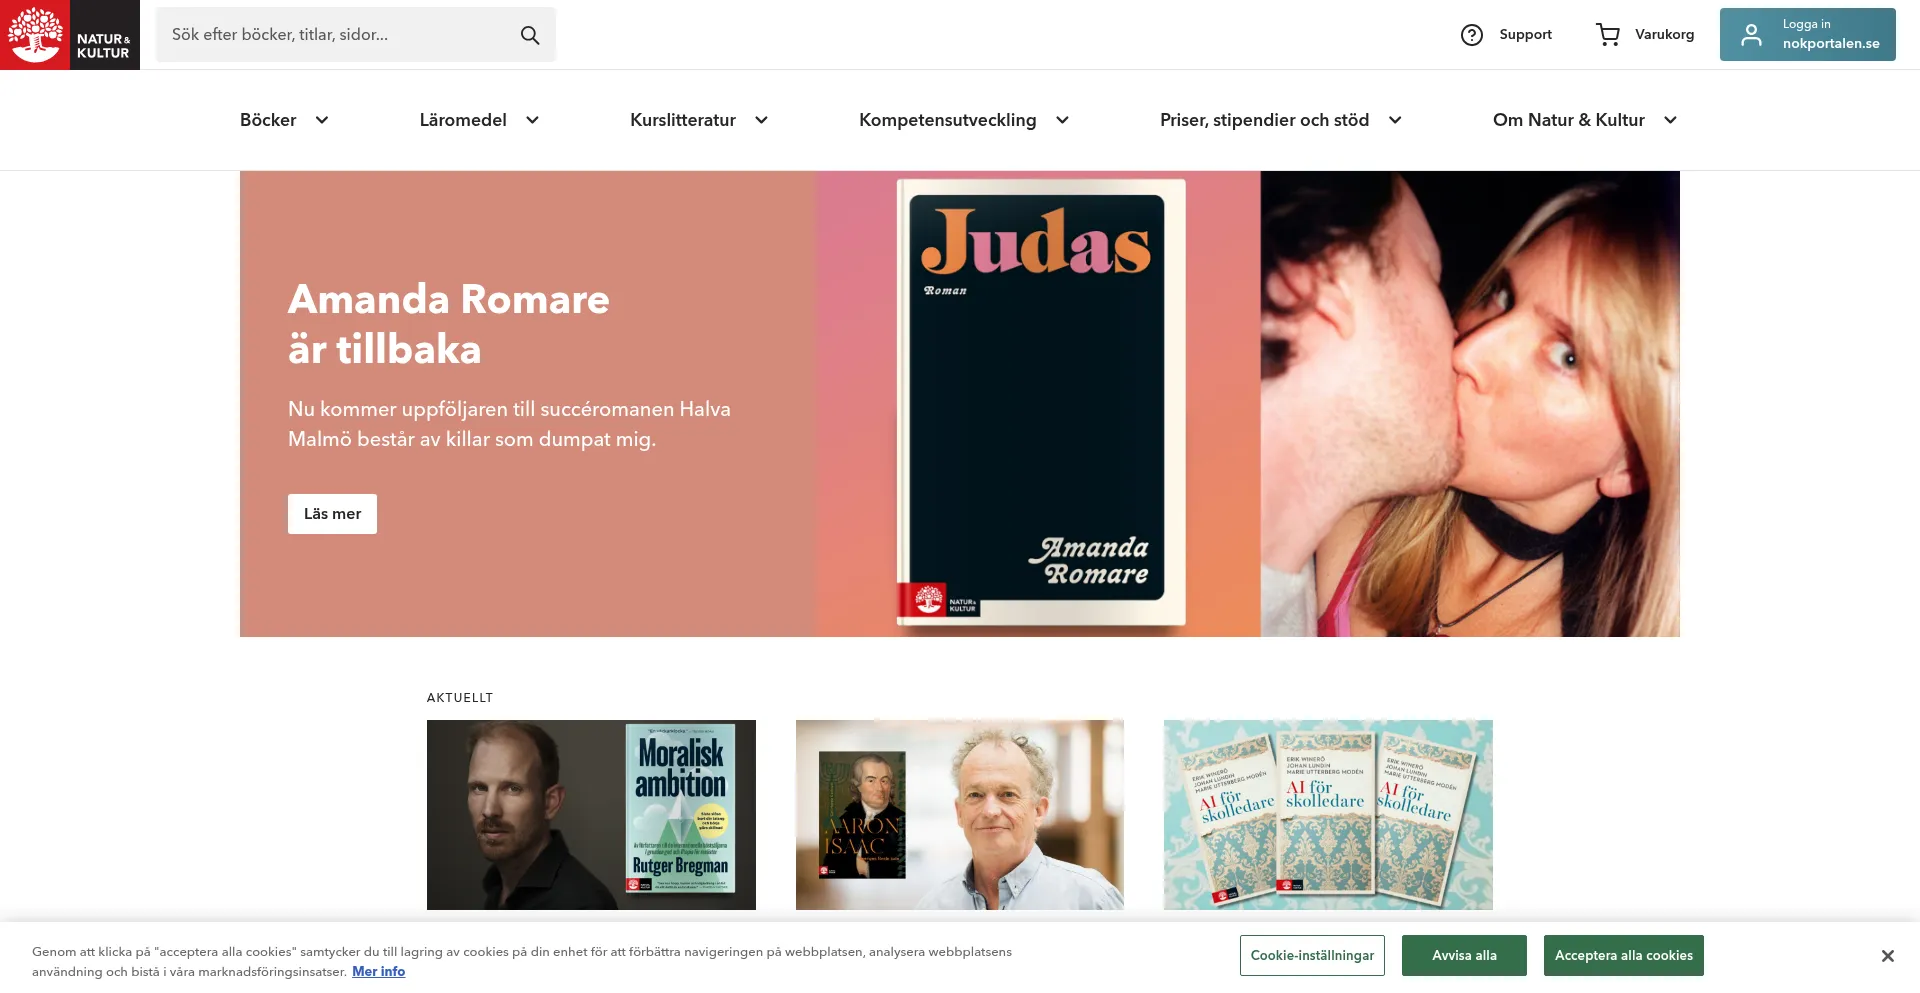Open Cookie-inställningar
Viewport: 1920px width, 993px height.
(x=1312, y=956)
